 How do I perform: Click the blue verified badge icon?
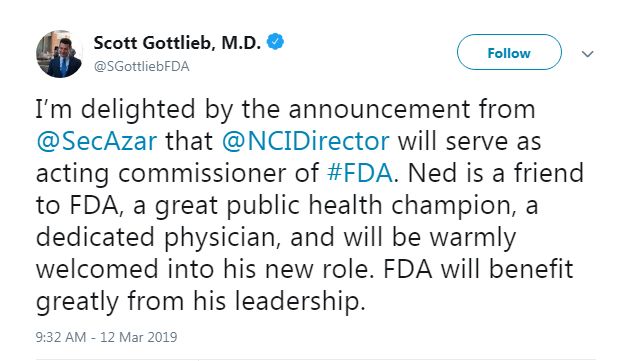pos(276,42)
